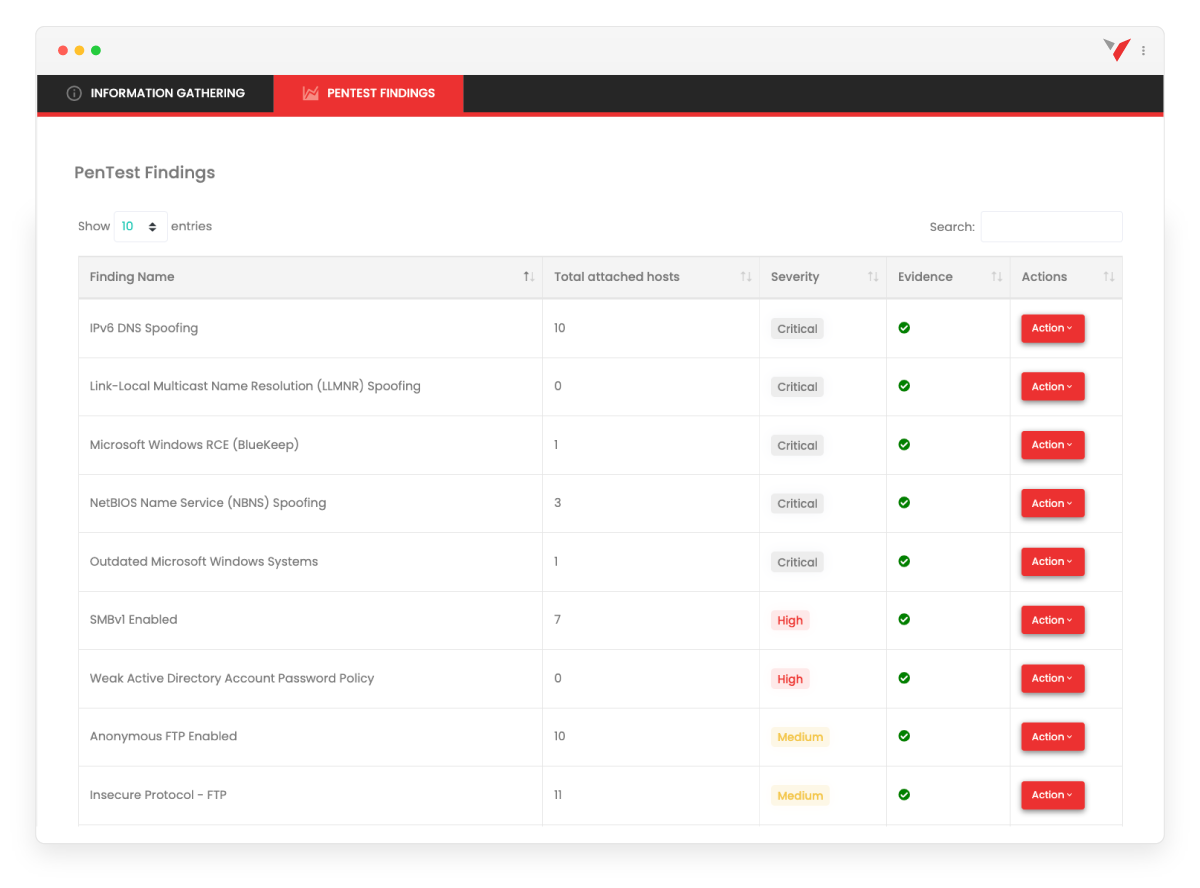The image size is (1200, 888).
Task: Click the PenTest Findings page heading
Action: point(145,173)
